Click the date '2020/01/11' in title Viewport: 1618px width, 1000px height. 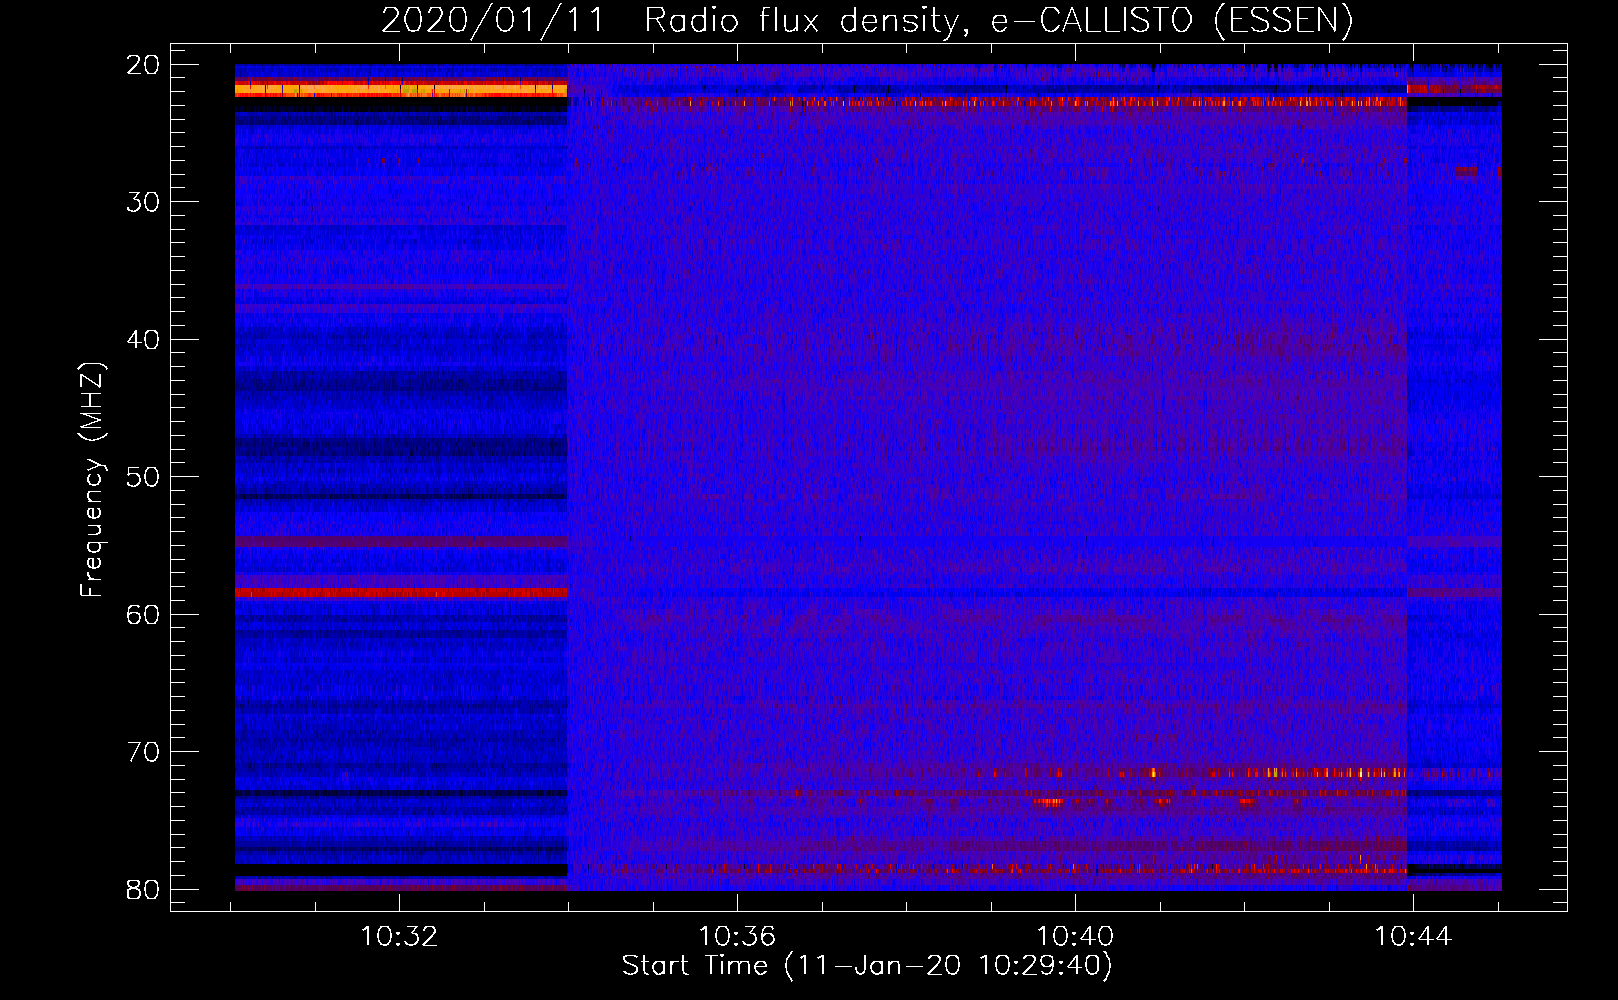point(492,21)
